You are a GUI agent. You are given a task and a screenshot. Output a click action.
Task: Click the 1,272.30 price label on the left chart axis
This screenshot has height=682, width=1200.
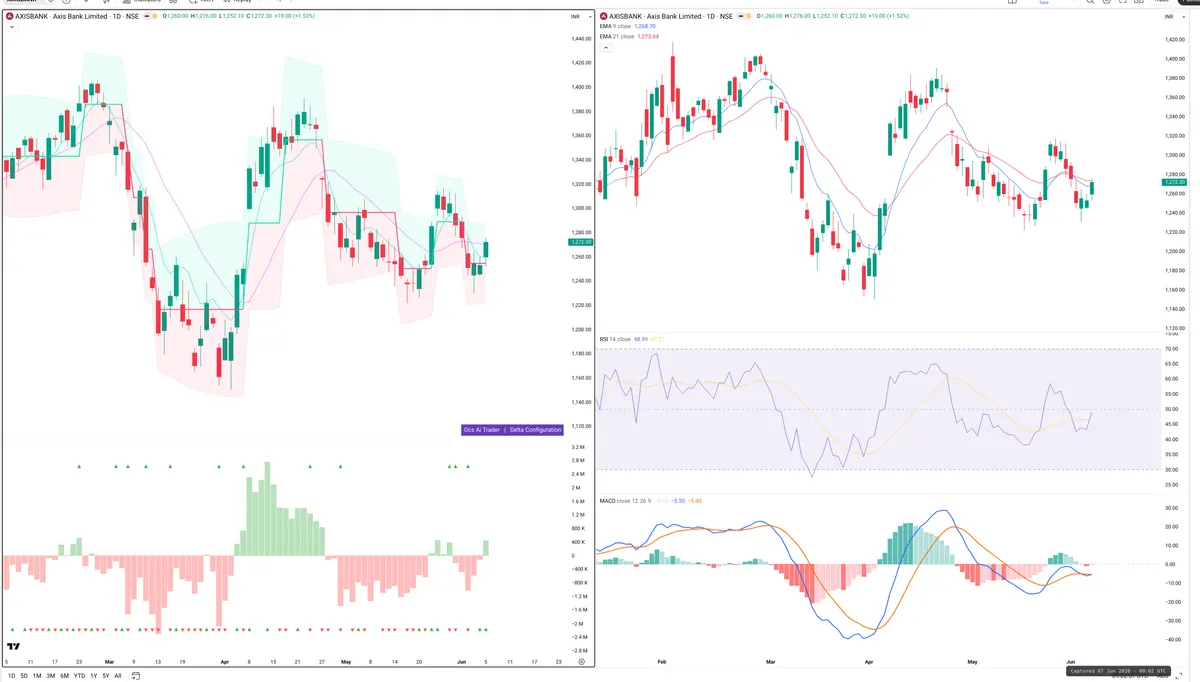(x=579, y=242)
